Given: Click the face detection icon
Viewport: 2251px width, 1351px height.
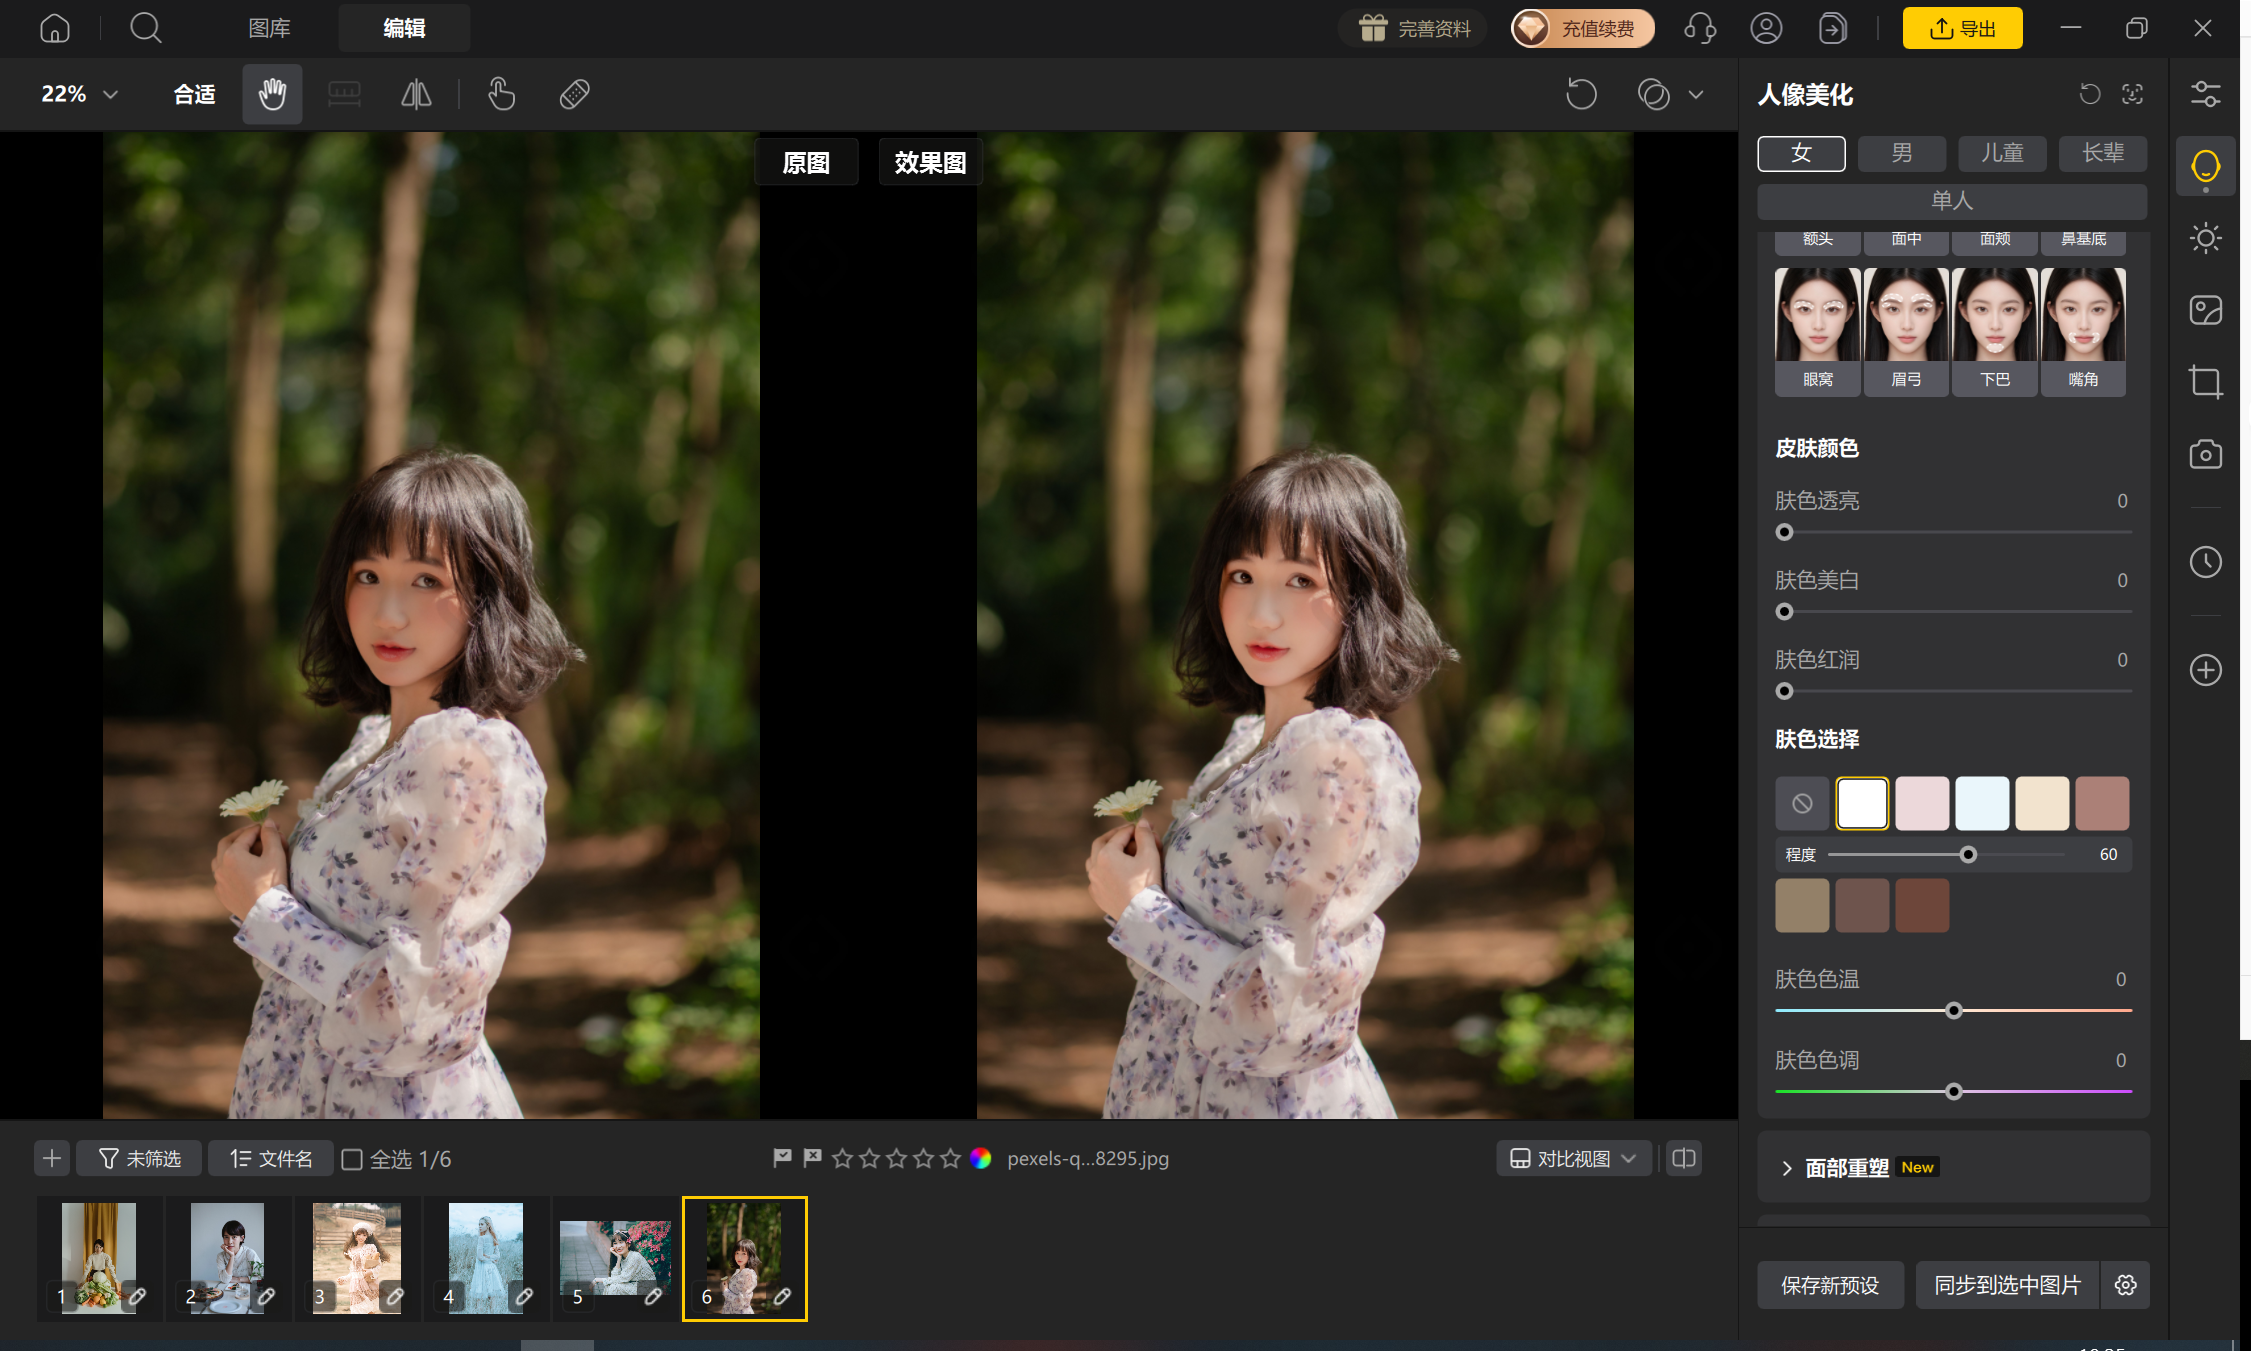Looking at the screenshot, I should point(2132,94).
